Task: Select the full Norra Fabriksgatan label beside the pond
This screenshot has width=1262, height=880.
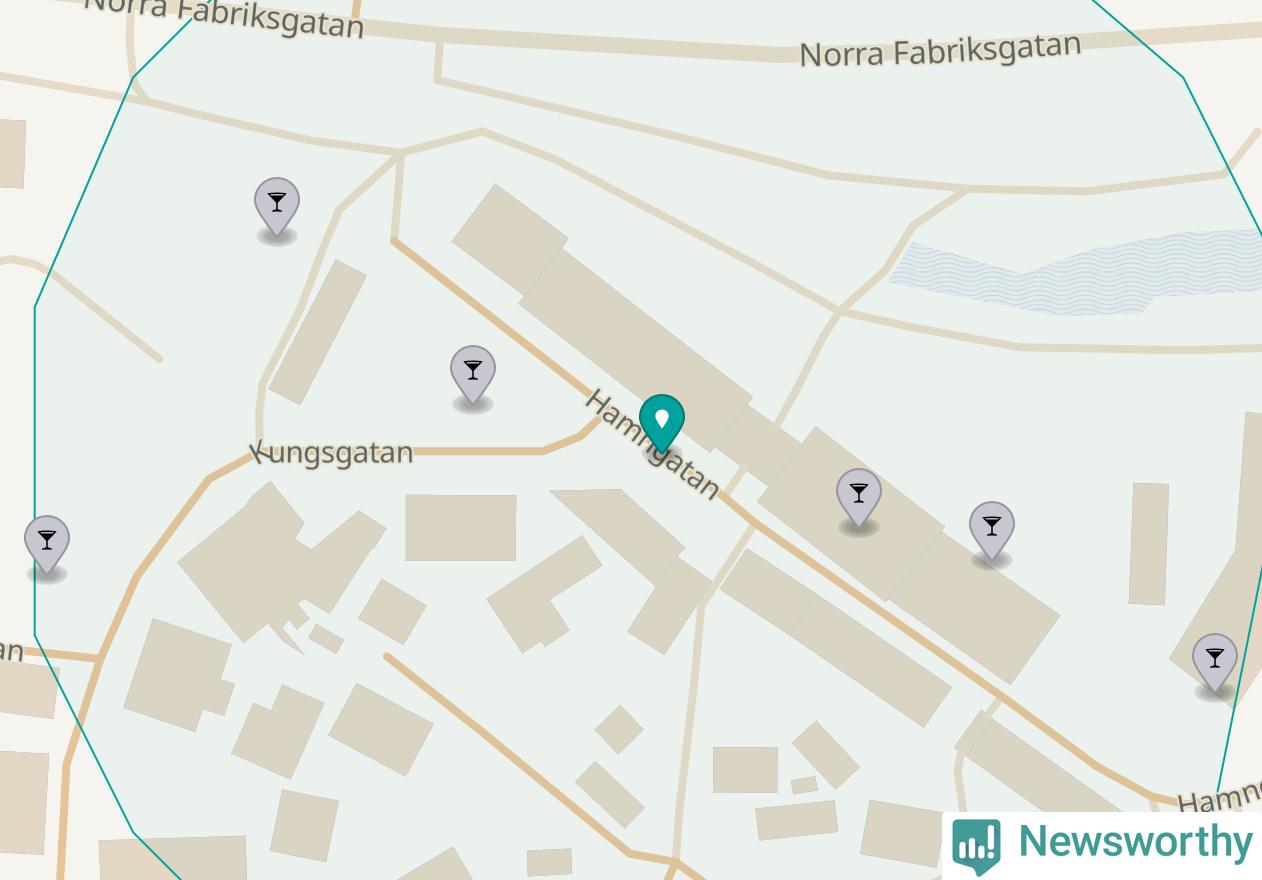Action: click(940, 50)
